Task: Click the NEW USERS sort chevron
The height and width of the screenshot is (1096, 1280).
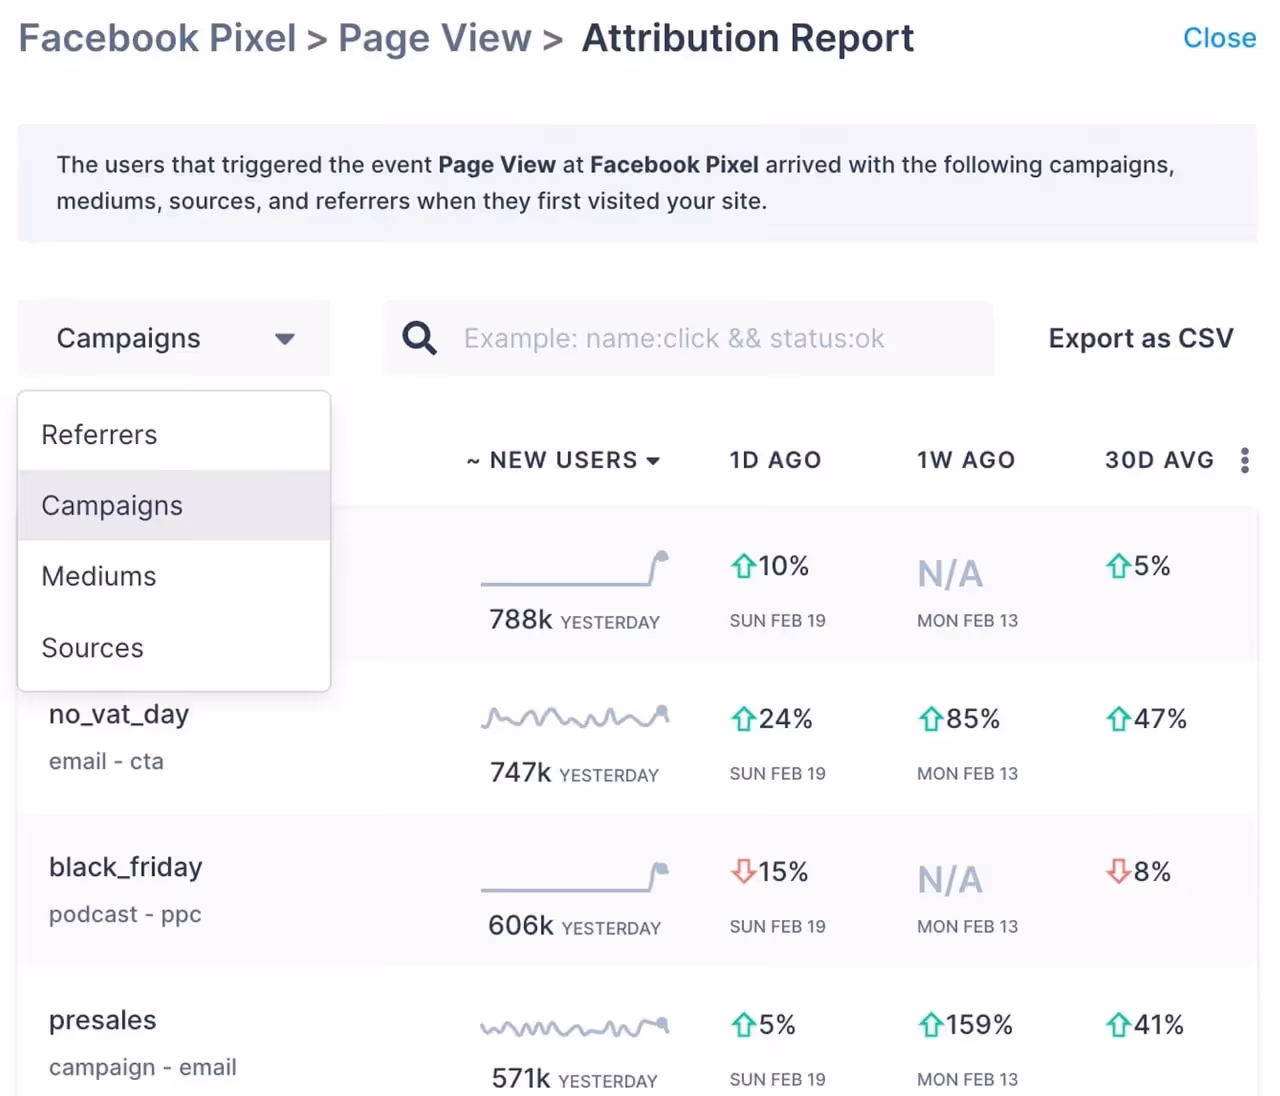Action: click(x=653, y=461)
